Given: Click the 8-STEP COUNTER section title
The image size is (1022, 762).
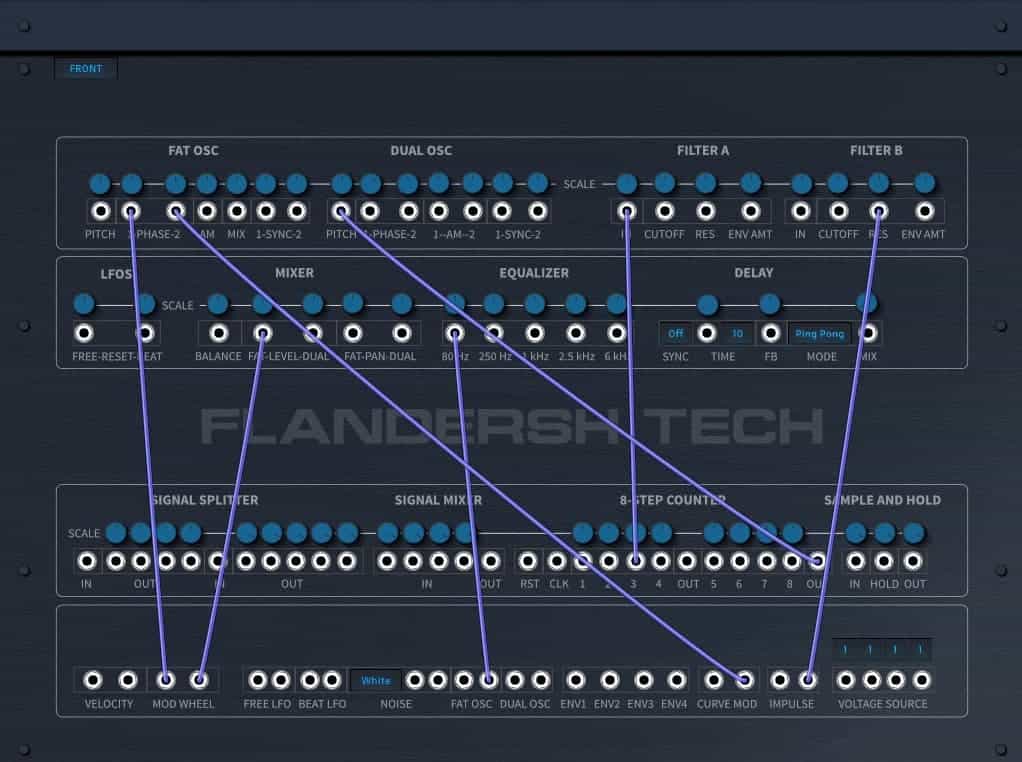Looking at the screenshot, I should pos(672,500).
